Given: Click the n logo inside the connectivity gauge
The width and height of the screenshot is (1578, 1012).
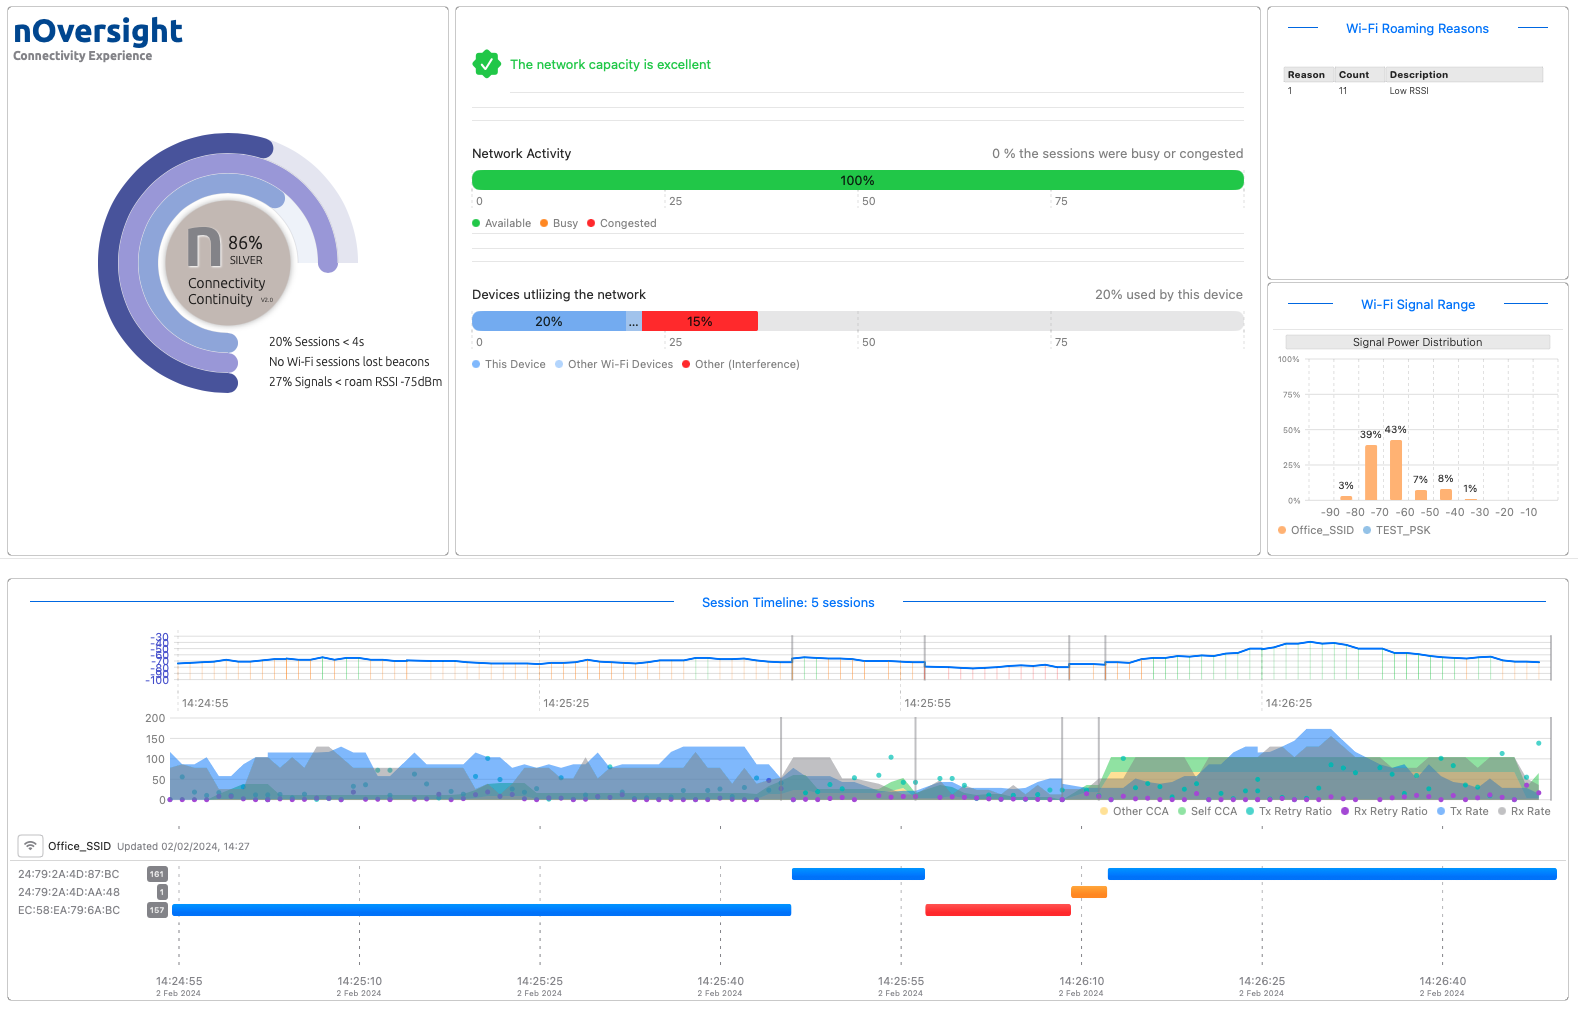Looking at the screenshot, I should (x=205, y=248).
